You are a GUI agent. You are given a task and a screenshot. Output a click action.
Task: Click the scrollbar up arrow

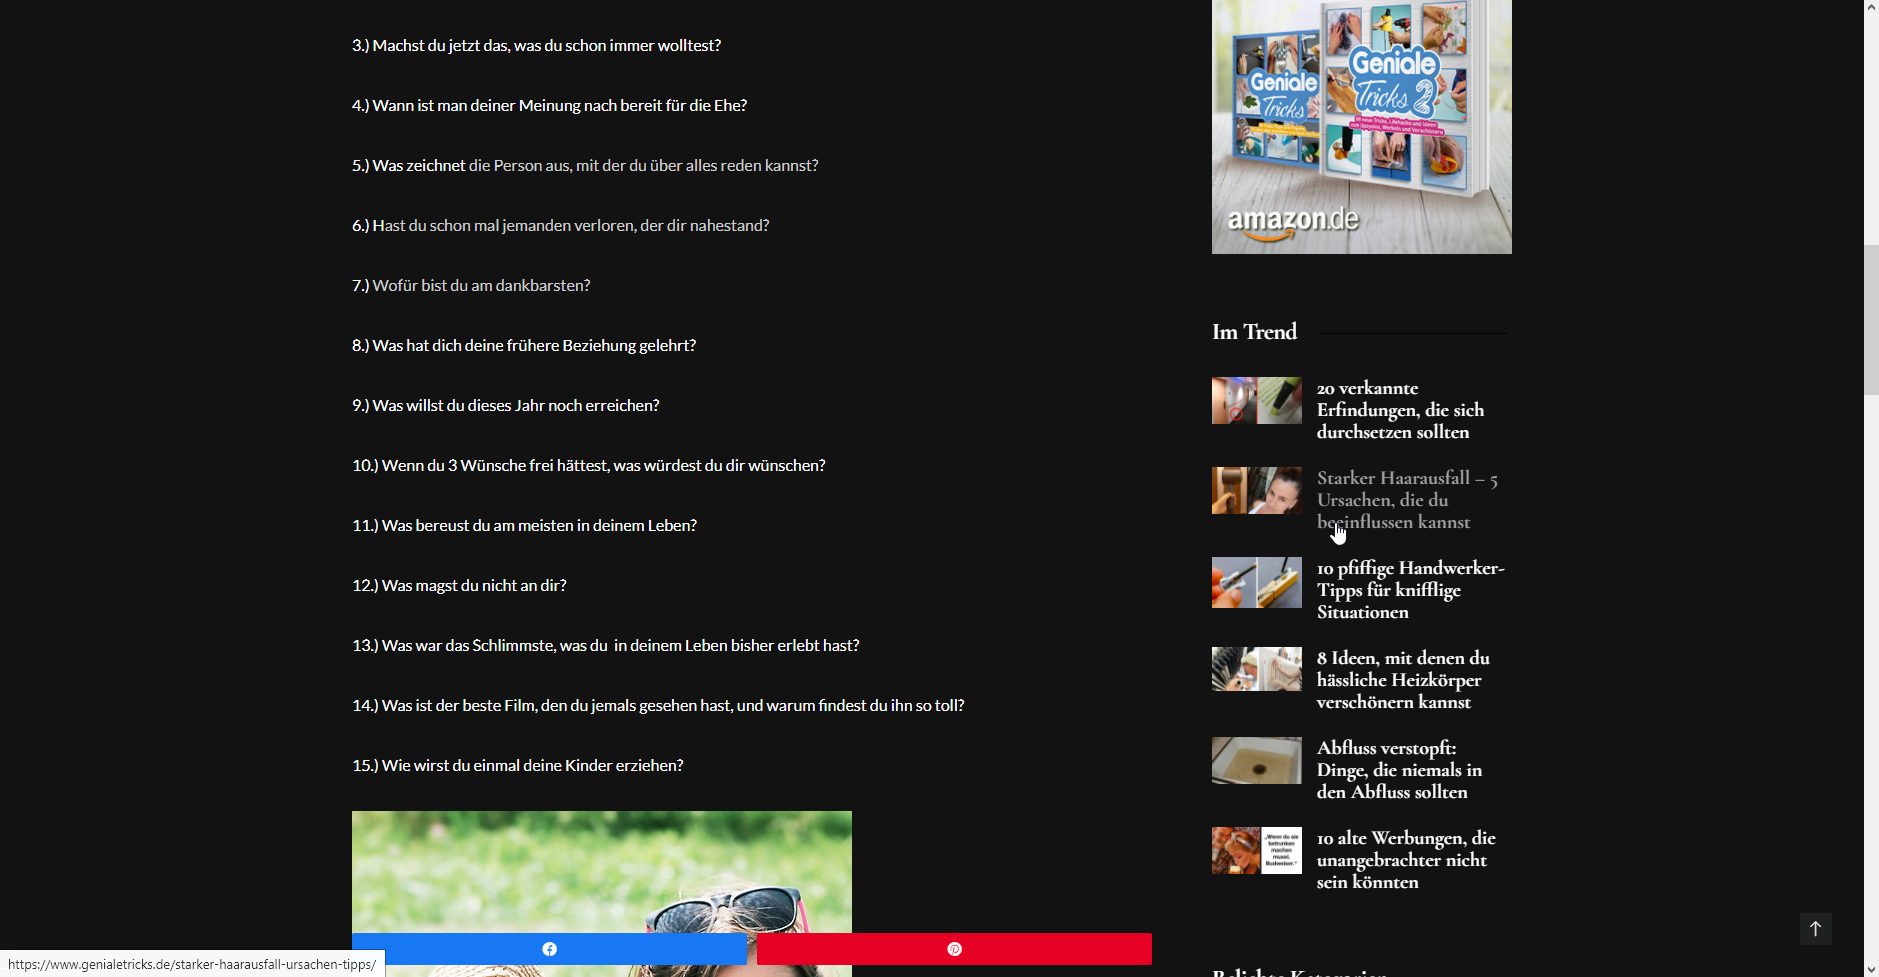tap(1871, 8)
